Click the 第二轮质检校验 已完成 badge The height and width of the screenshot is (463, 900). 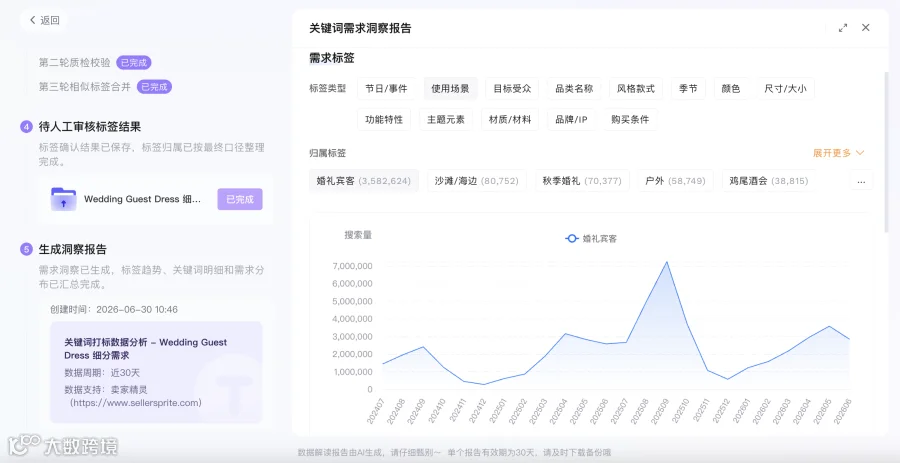coord(134,63)
